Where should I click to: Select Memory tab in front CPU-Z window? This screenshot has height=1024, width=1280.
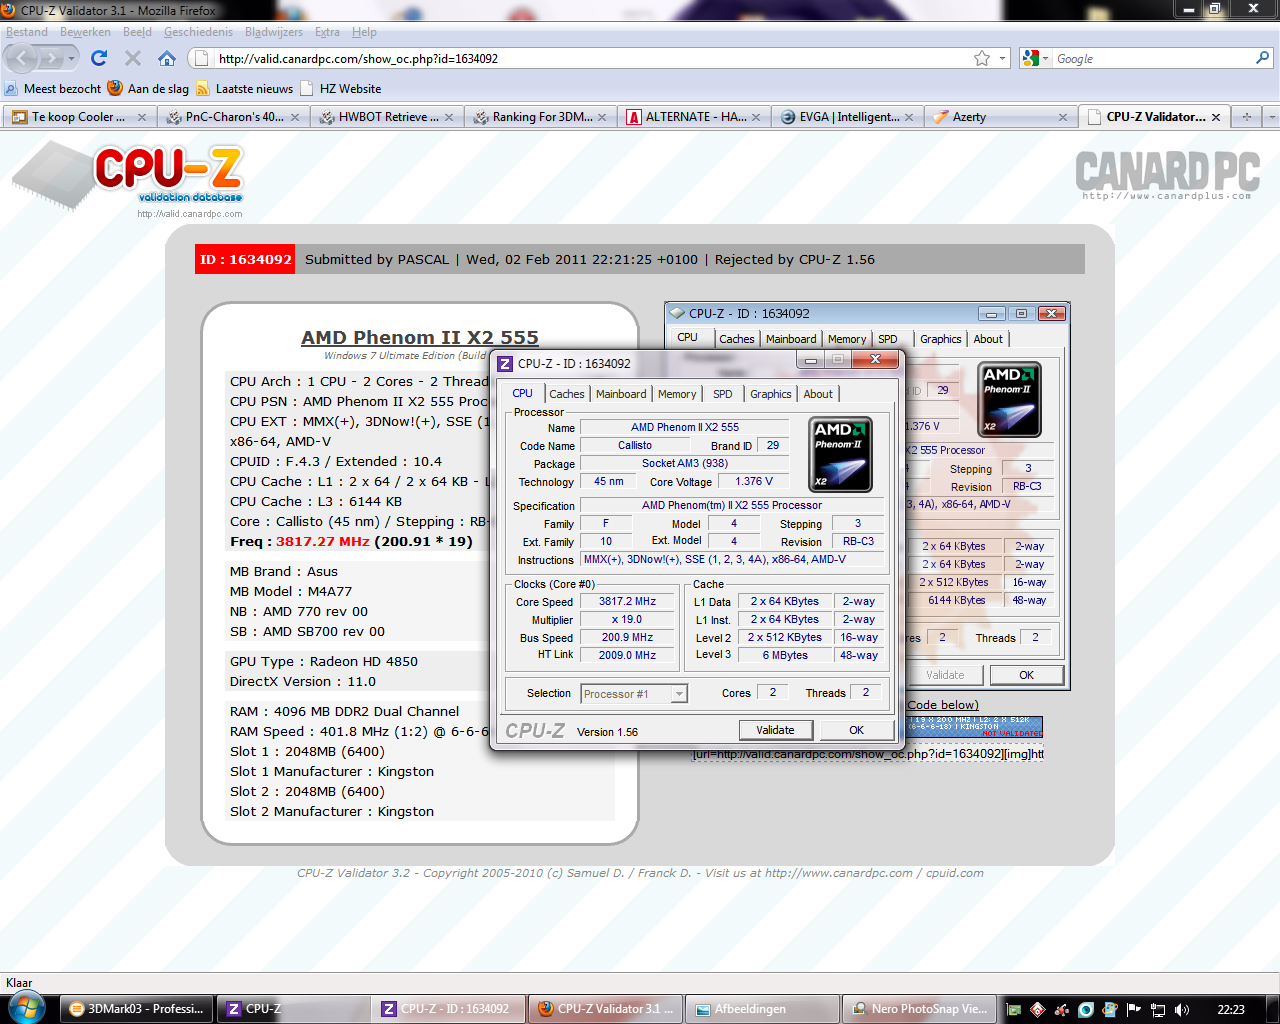[x=677, y=394]
